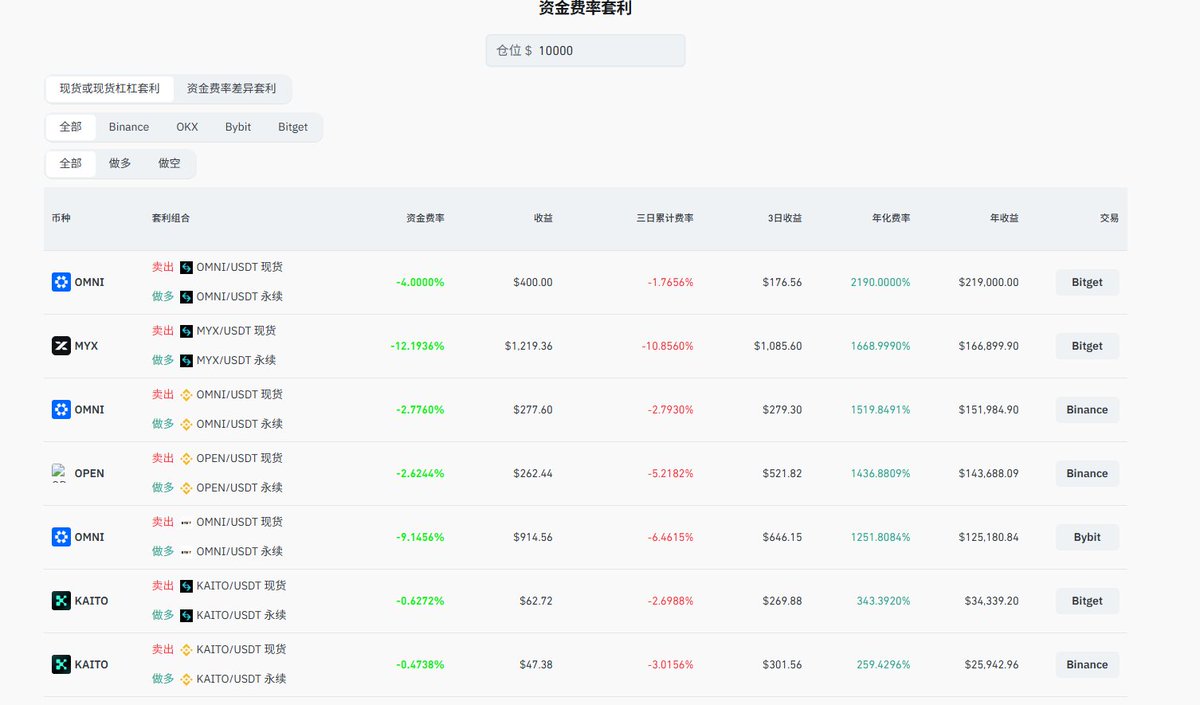Click the $219,000.00 yearly profit

coord(988,282)
